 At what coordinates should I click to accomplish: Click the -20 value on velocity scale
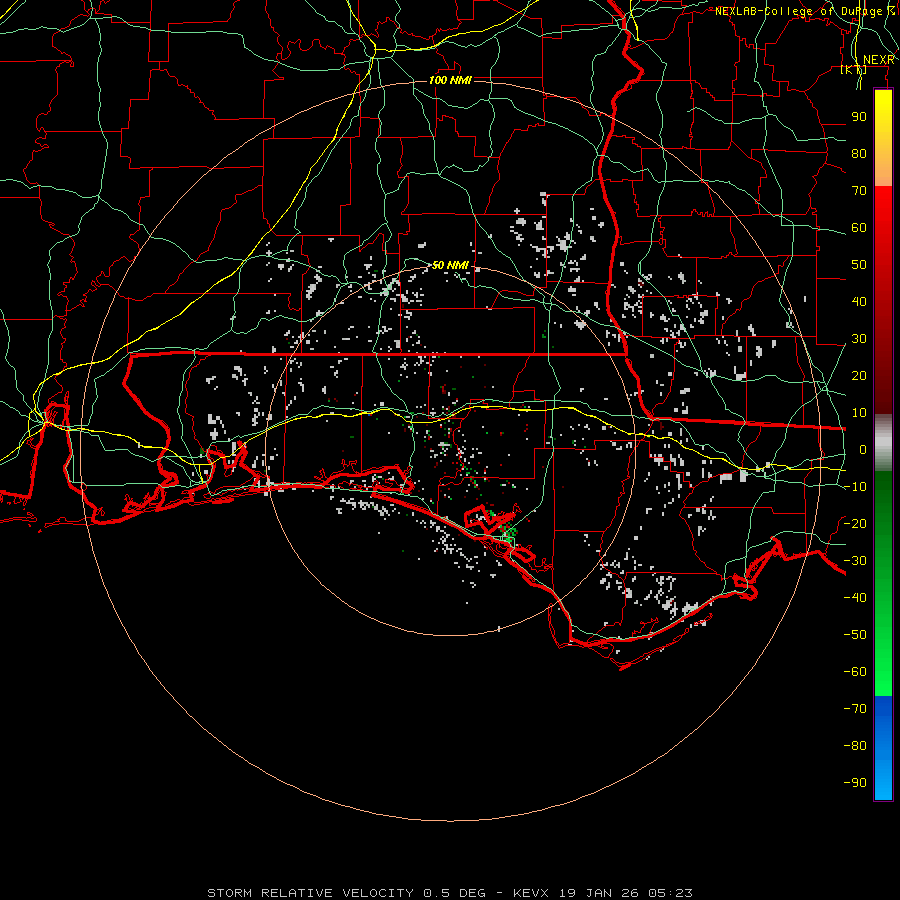coord(855,523)
